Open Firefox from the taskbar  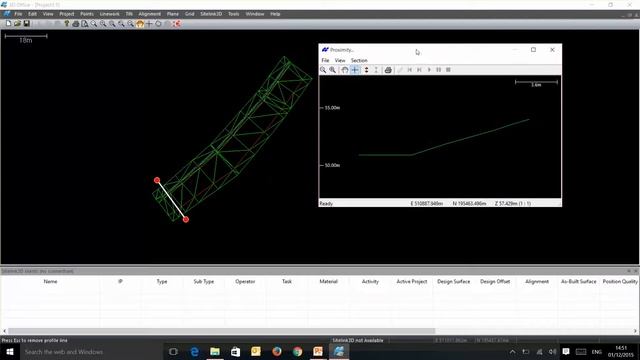277,351
